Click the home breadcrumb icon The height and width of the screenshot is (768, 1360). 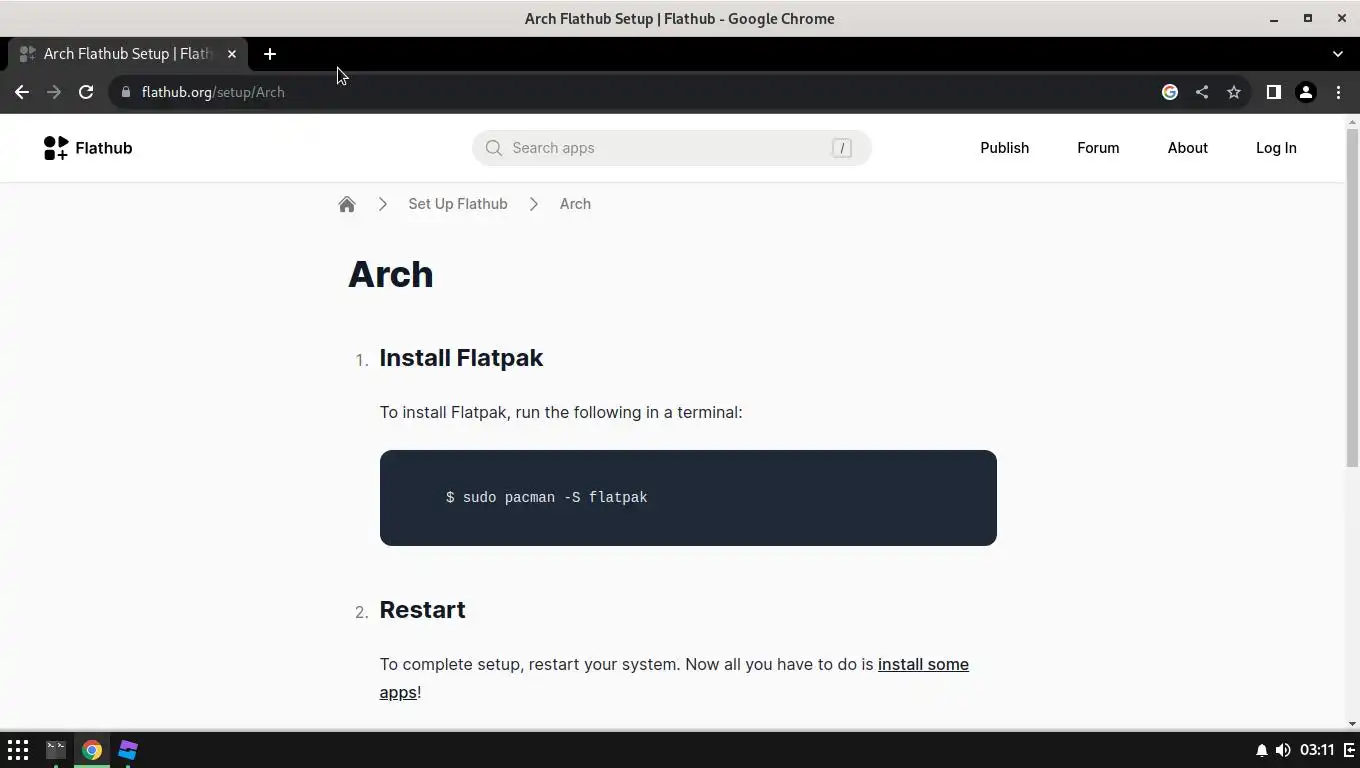coord(347,204)
